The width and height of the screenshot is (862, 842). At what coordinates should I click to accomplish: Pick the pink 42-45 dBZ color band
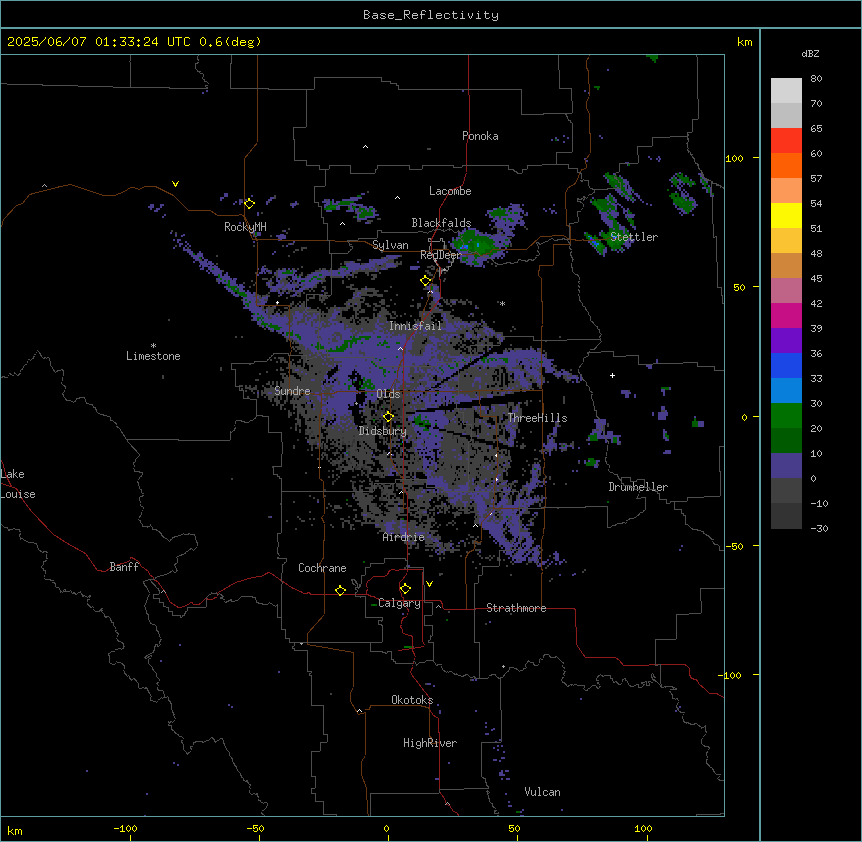(x=786, y=291)
